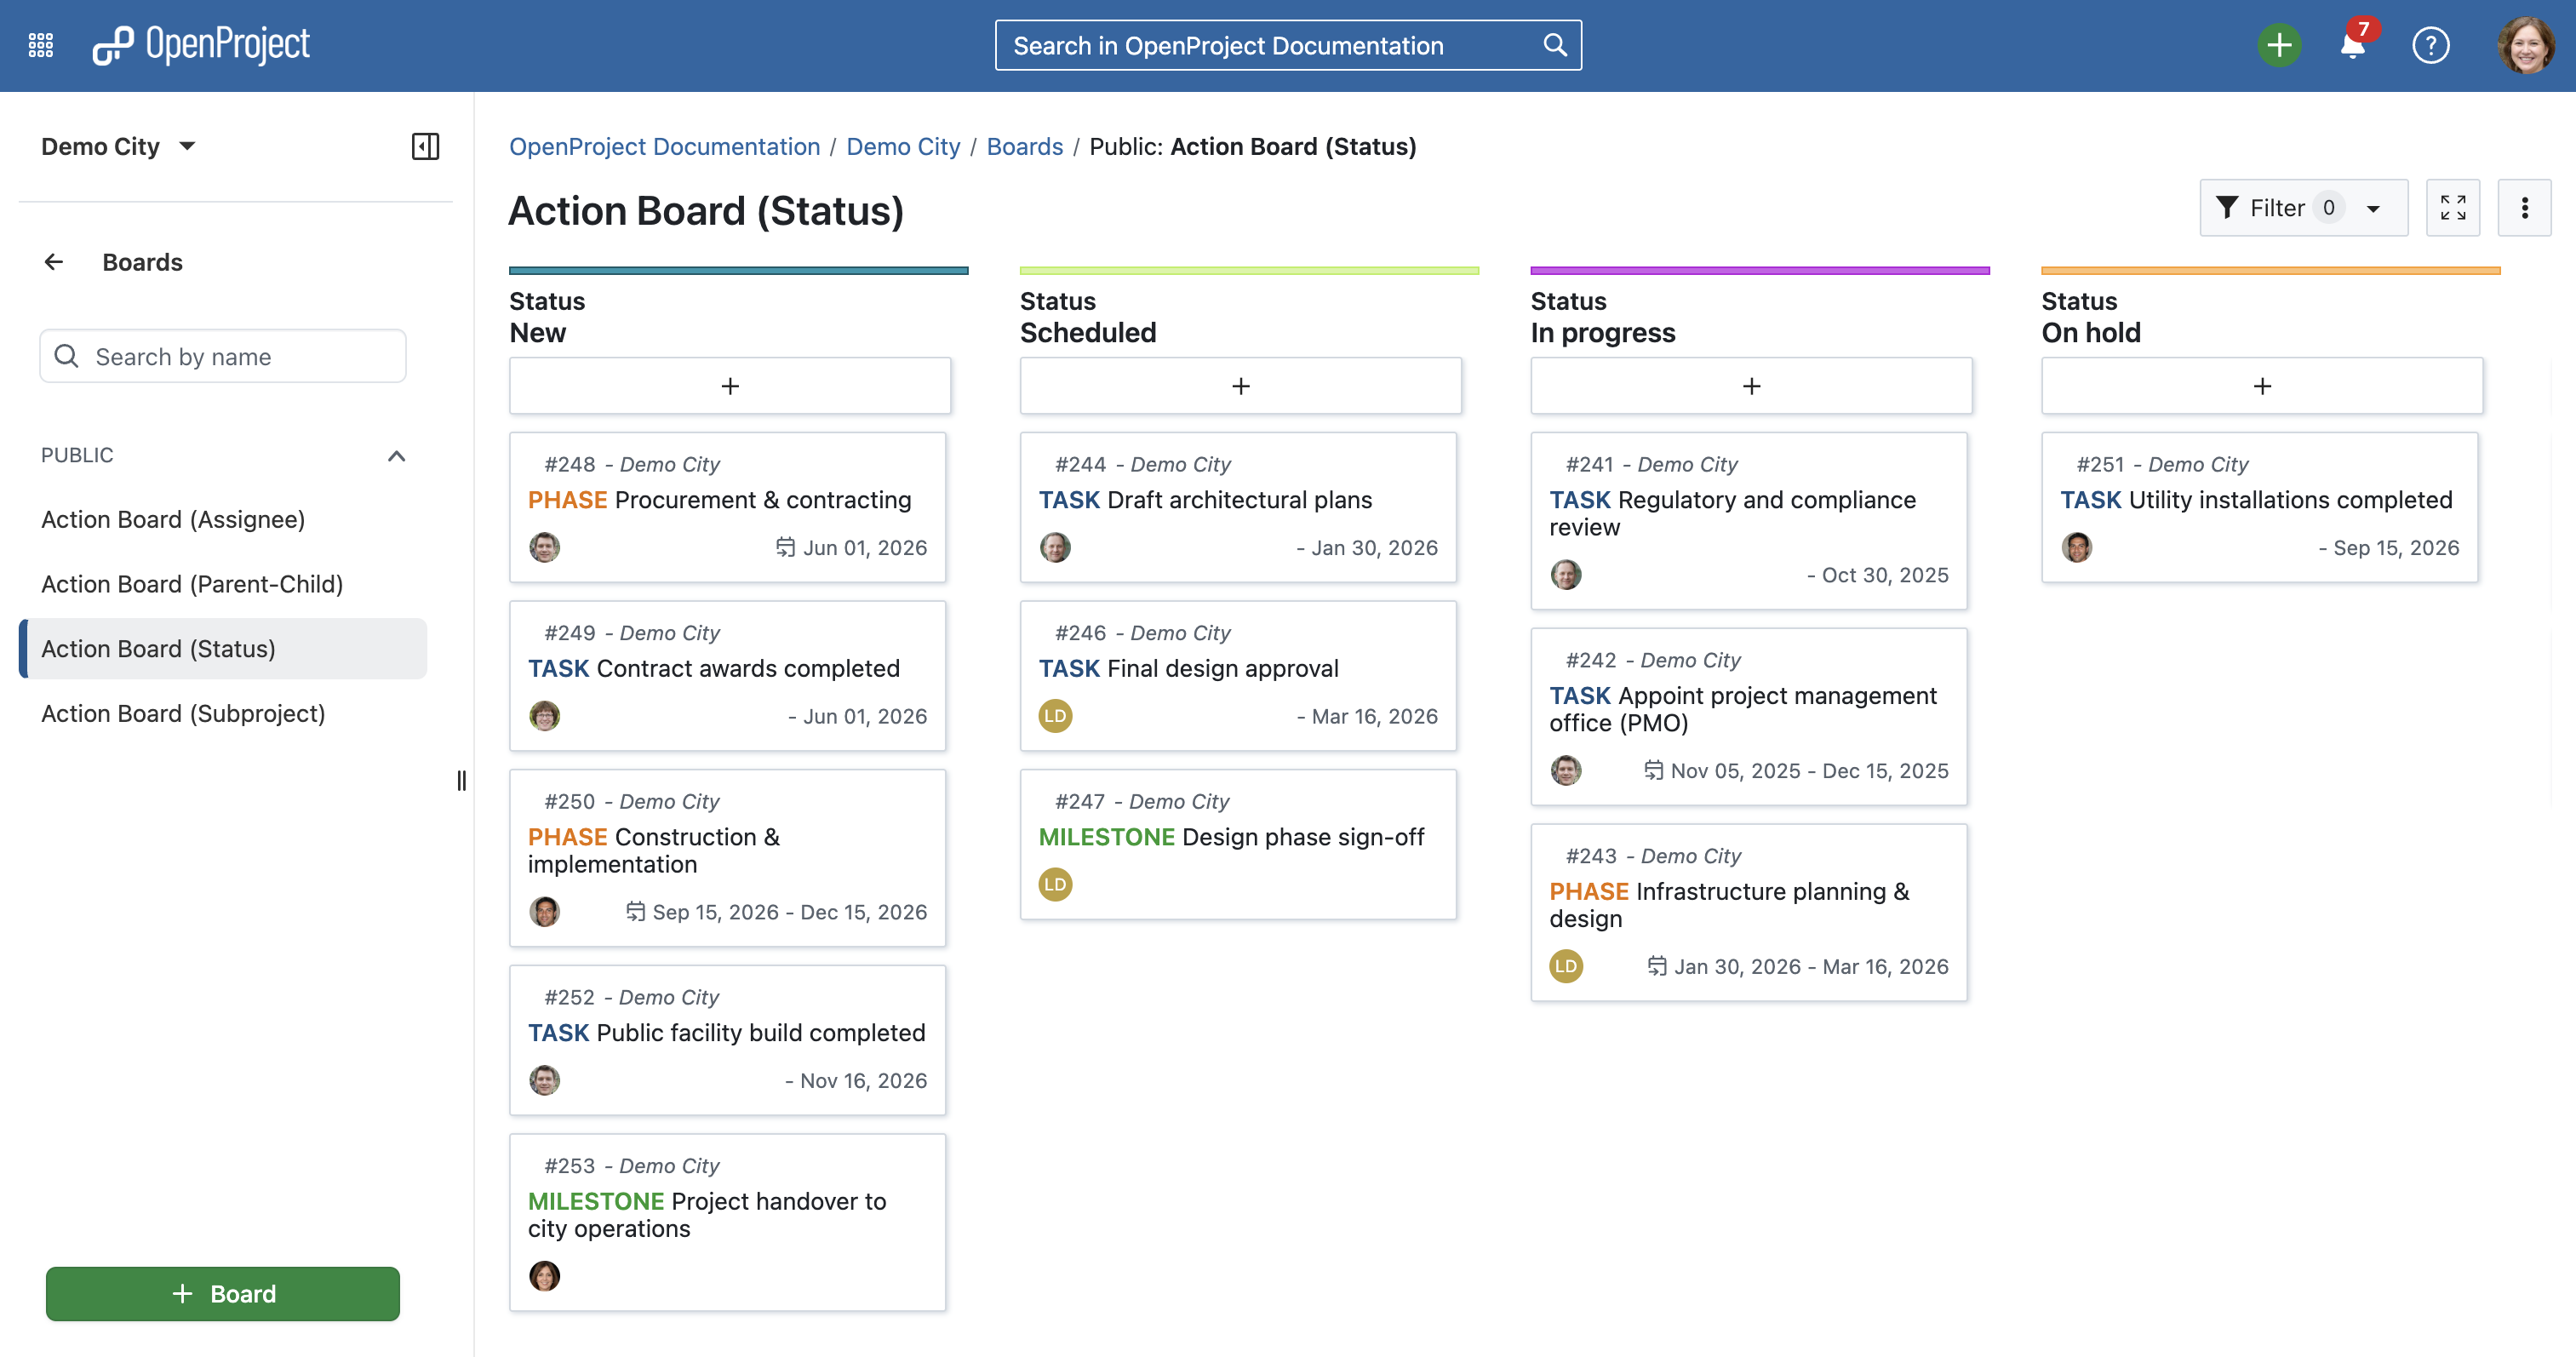Open the board's three-dot more menu
The height and width of the screenshot is (1357, 2576).
pyautogui.click(x=2524, y=208)
